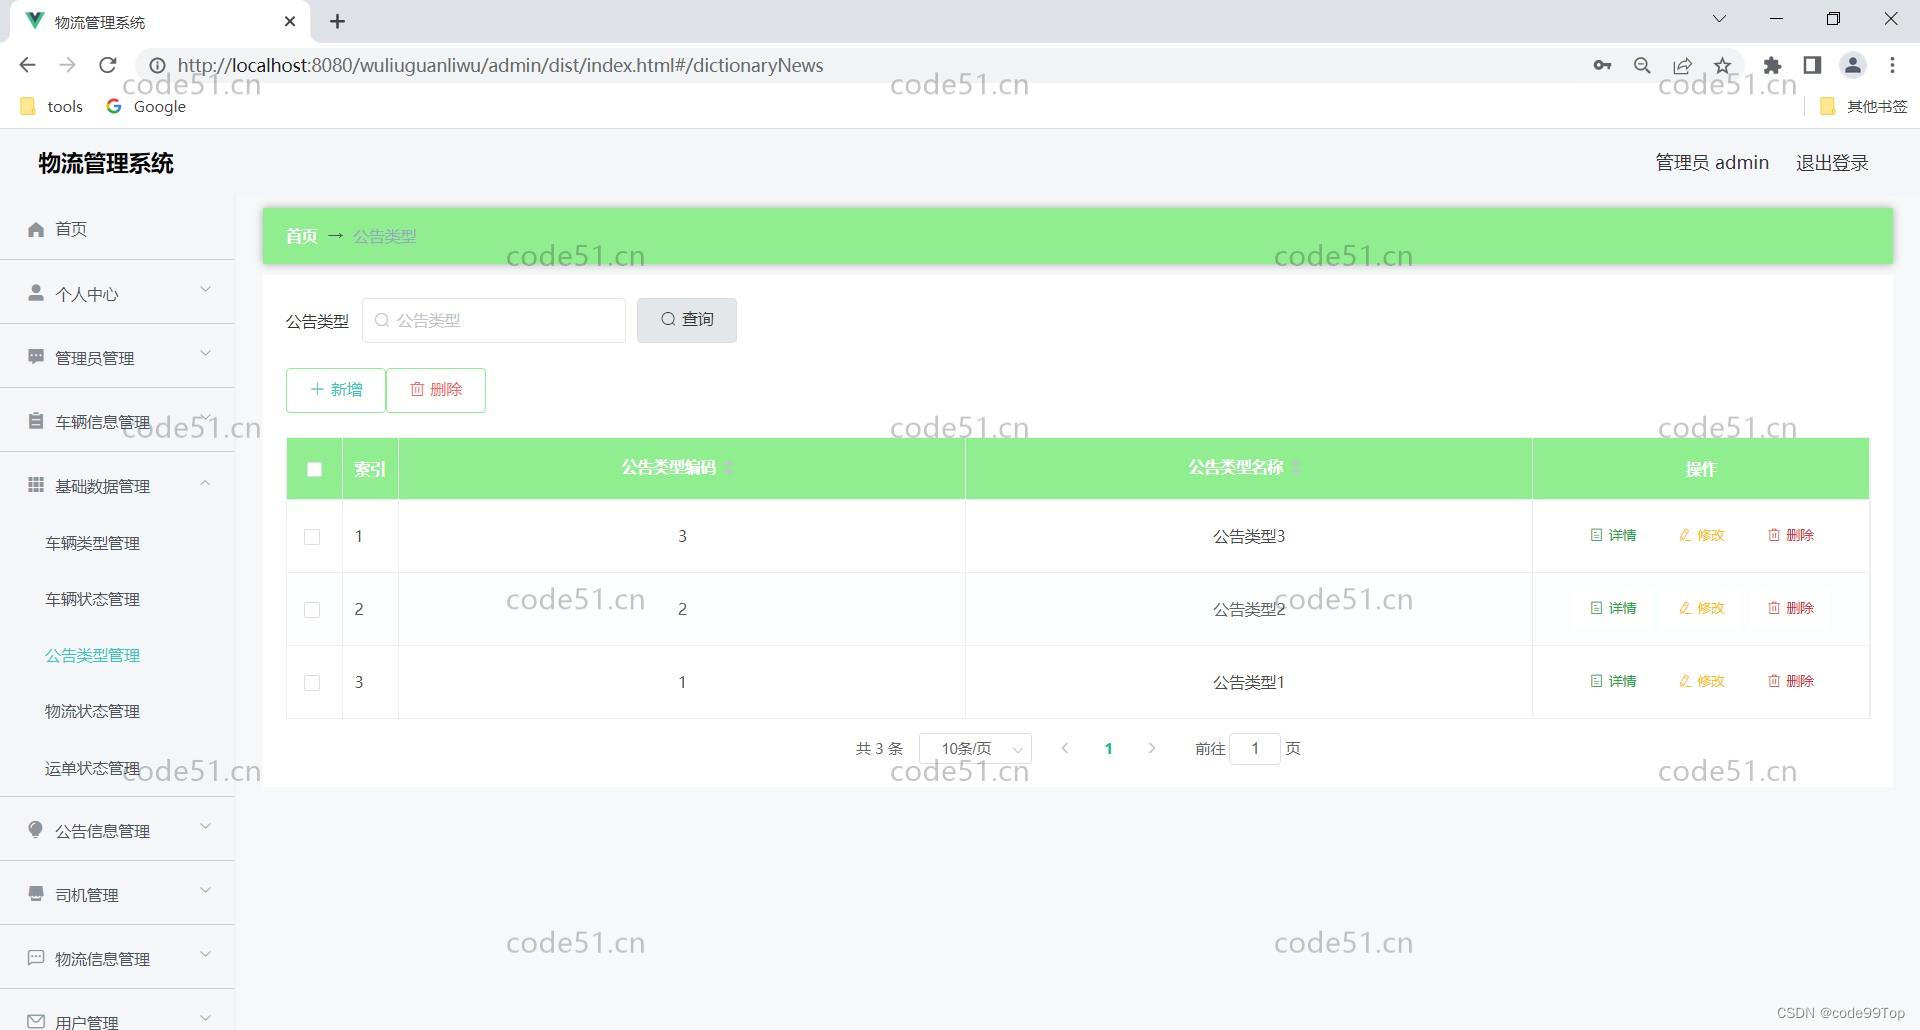The image size is (1920, 1030).
Task: Click 修改 for 公告类型1
Action: 1701,681
